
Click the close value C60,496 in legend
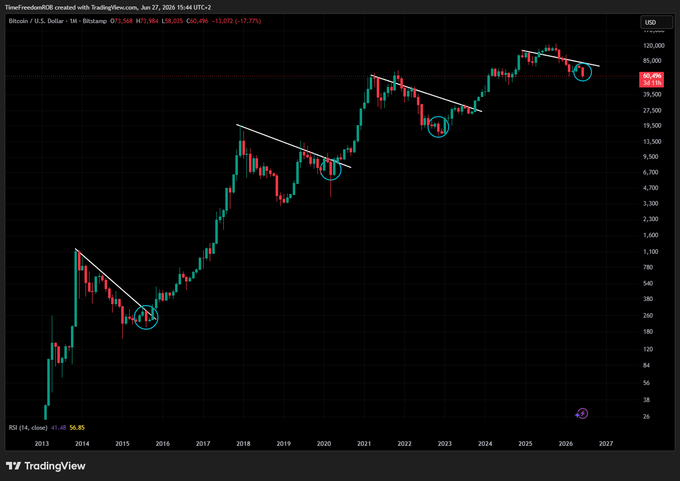(197, 21)
